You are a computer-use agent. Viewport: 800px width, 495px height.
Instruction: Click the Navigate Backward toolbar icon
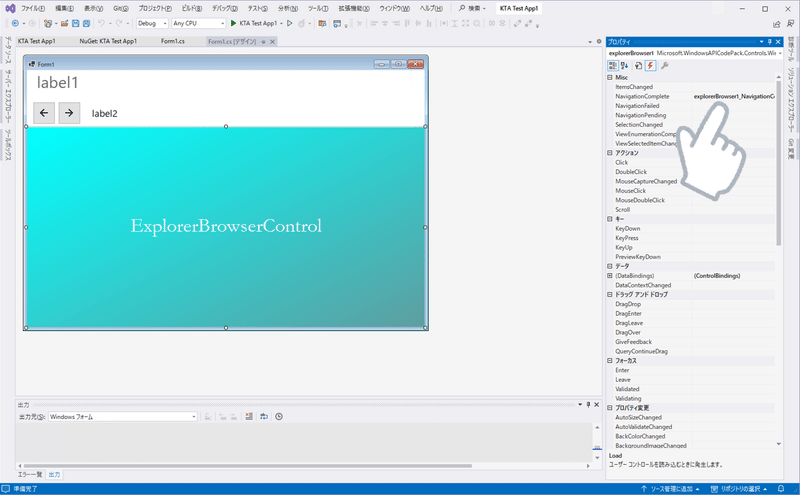click(15, 23)
